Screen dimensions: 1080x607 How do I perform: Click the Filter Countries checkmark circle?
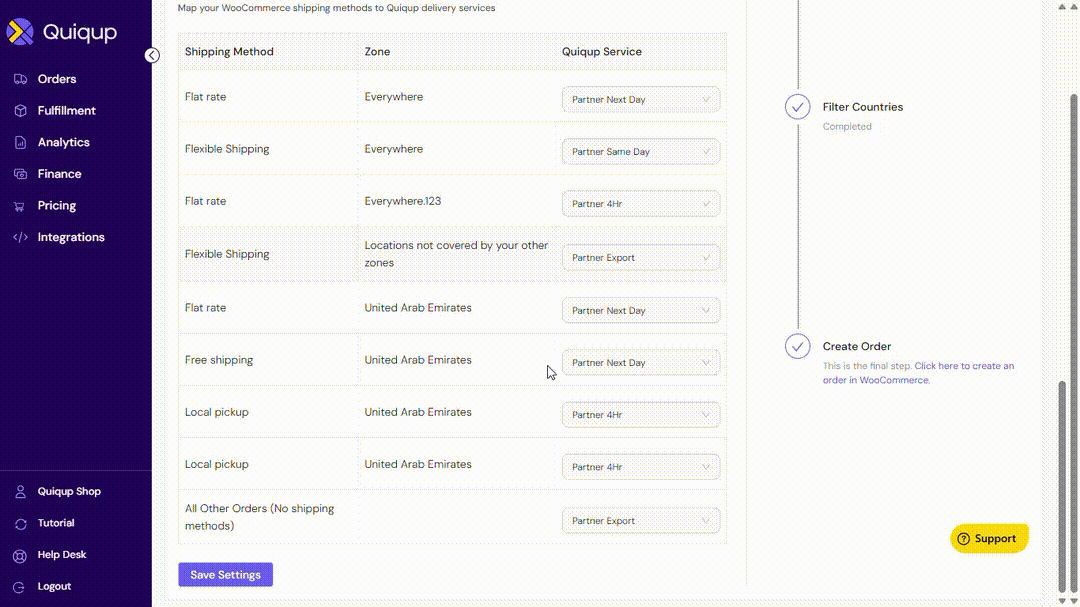(798, 107)
